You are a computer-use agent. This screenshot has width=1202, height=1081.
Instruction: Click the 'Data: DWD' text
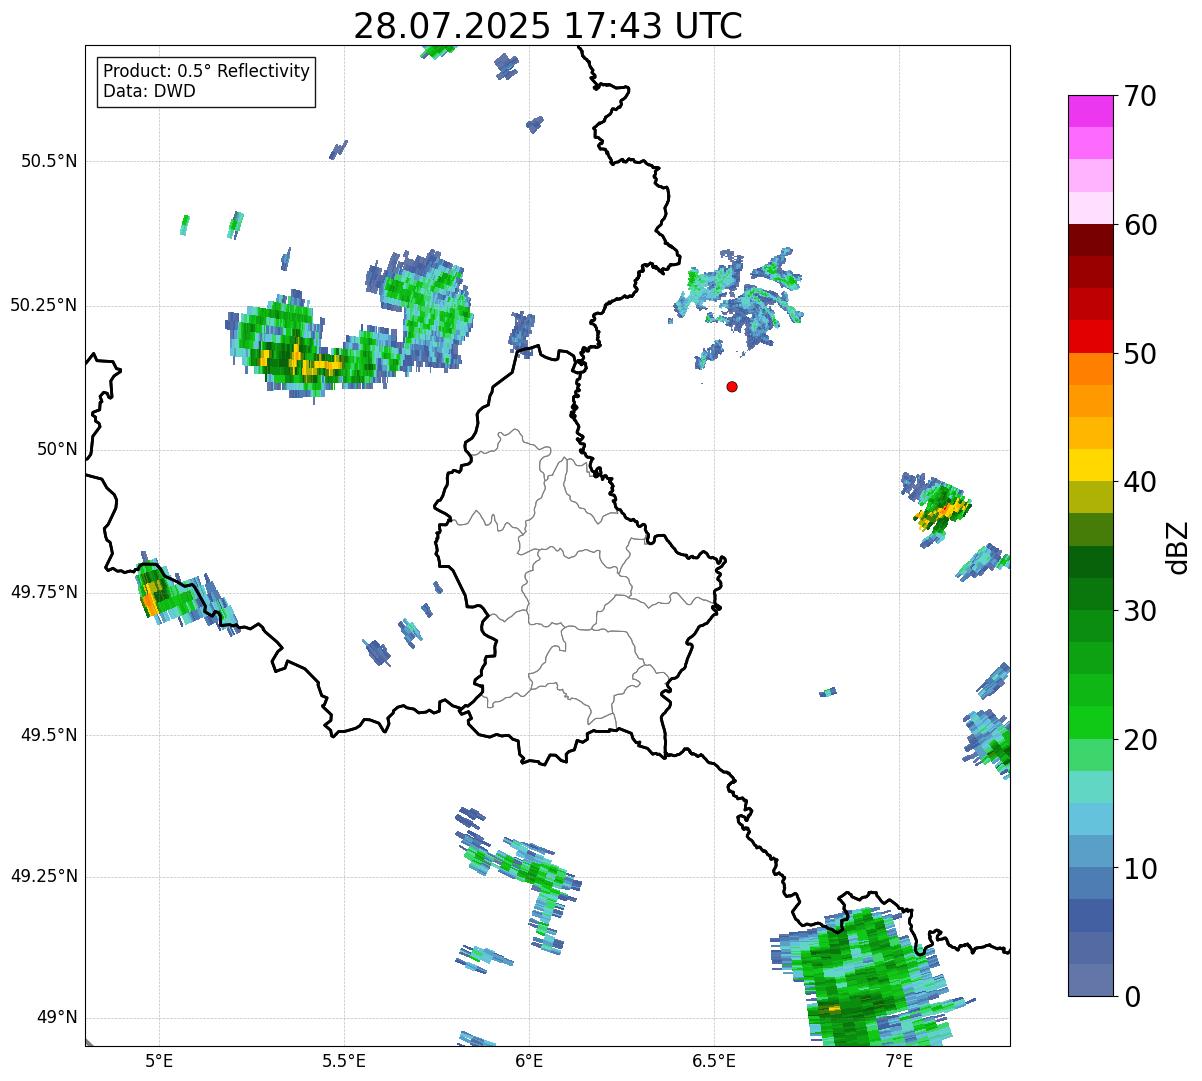coord(149,91)
